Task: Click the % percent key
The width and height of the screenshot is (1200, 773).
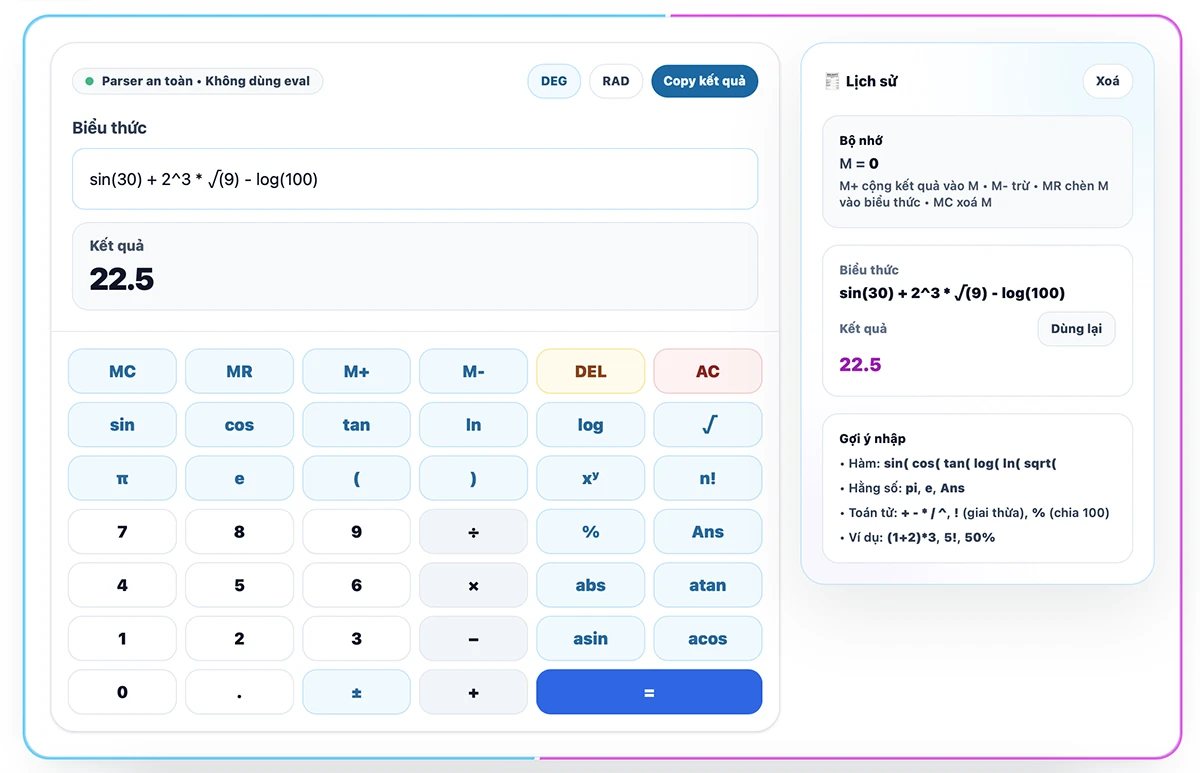Action: tap(590, 531)
